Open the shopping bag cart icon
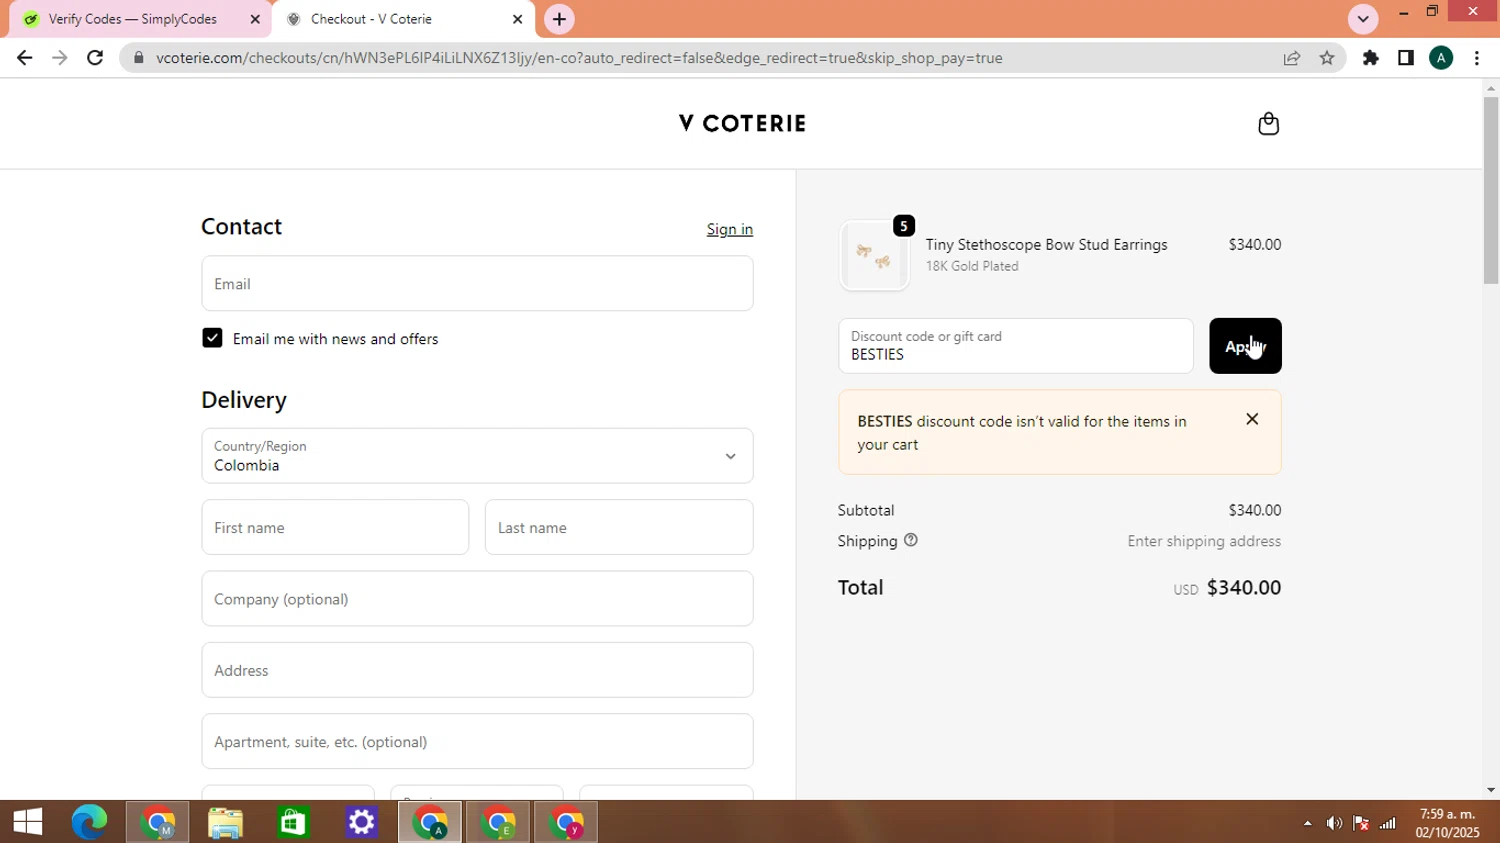The height and width of the screenshot is (843, 1500). 1268,123
